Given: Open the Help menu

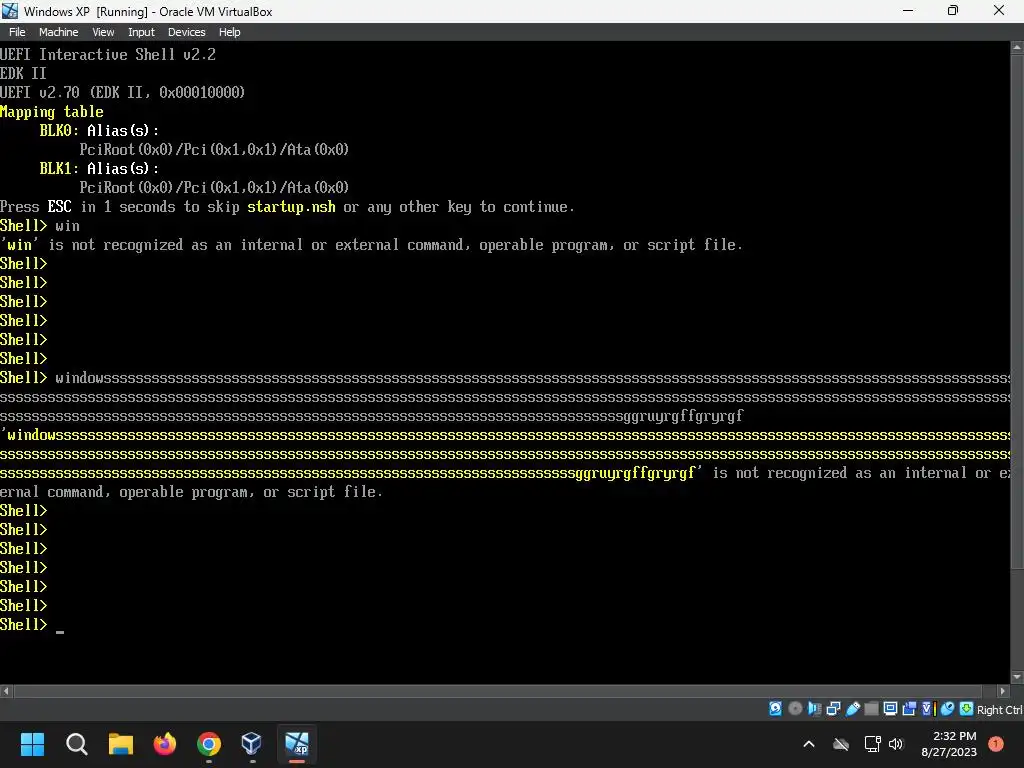Looking at the screenshot, I should [x=229, y=32].
